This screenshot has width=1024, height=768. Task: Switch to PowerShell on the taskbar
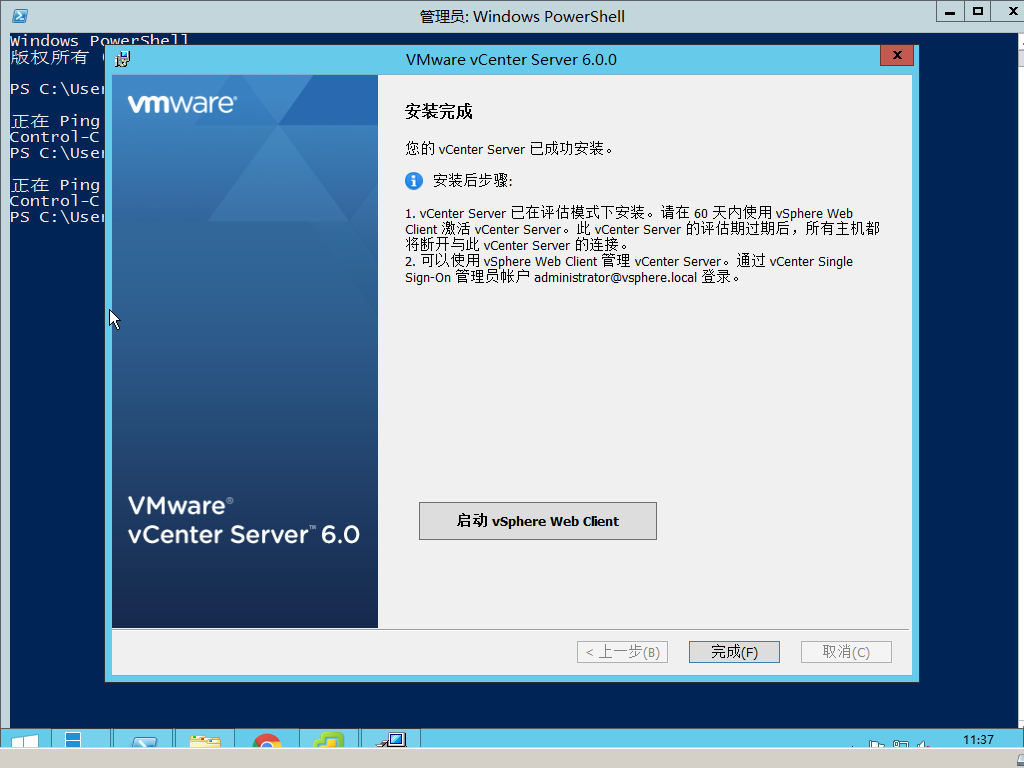pyautogui.click(x=144, y=741)
